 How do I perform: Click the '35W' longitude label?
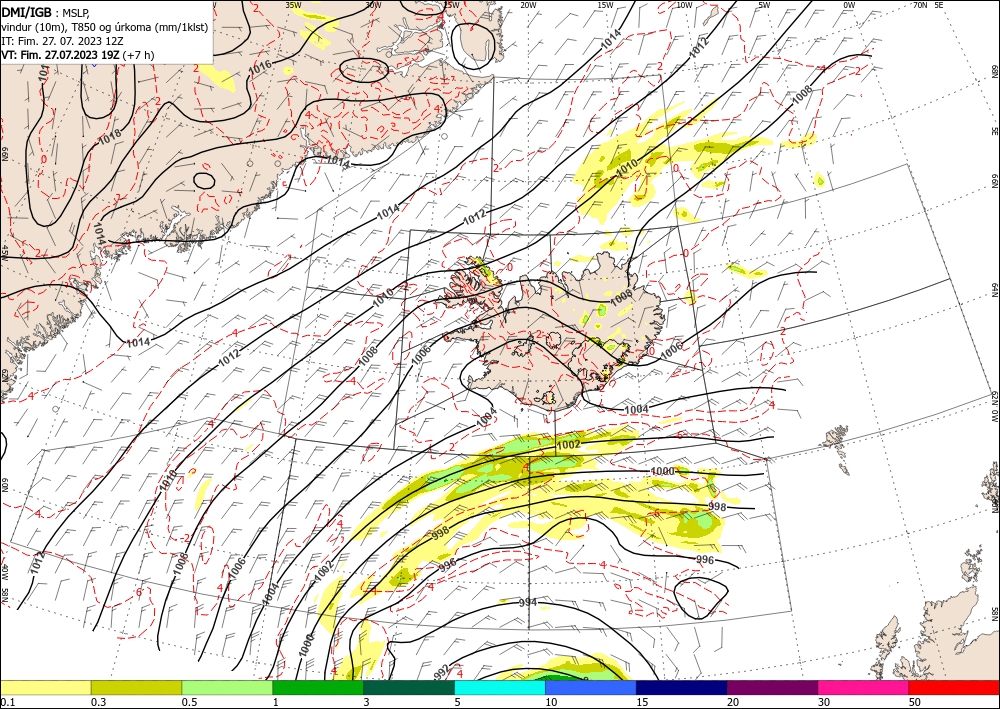point(293,5)
